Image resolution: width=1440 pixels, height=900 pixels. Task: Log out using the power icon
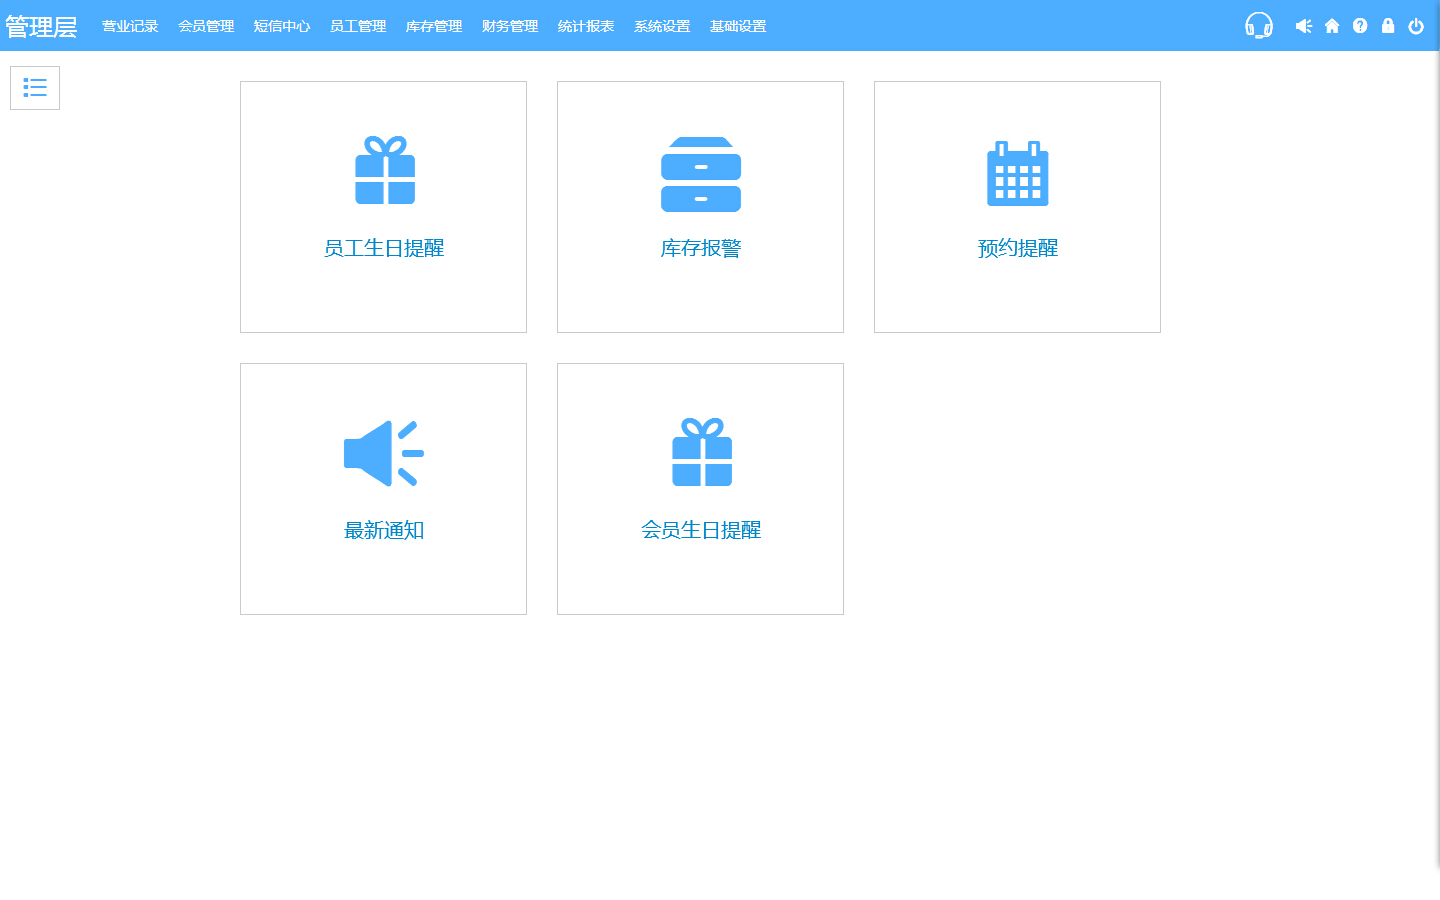(1416, 26)
